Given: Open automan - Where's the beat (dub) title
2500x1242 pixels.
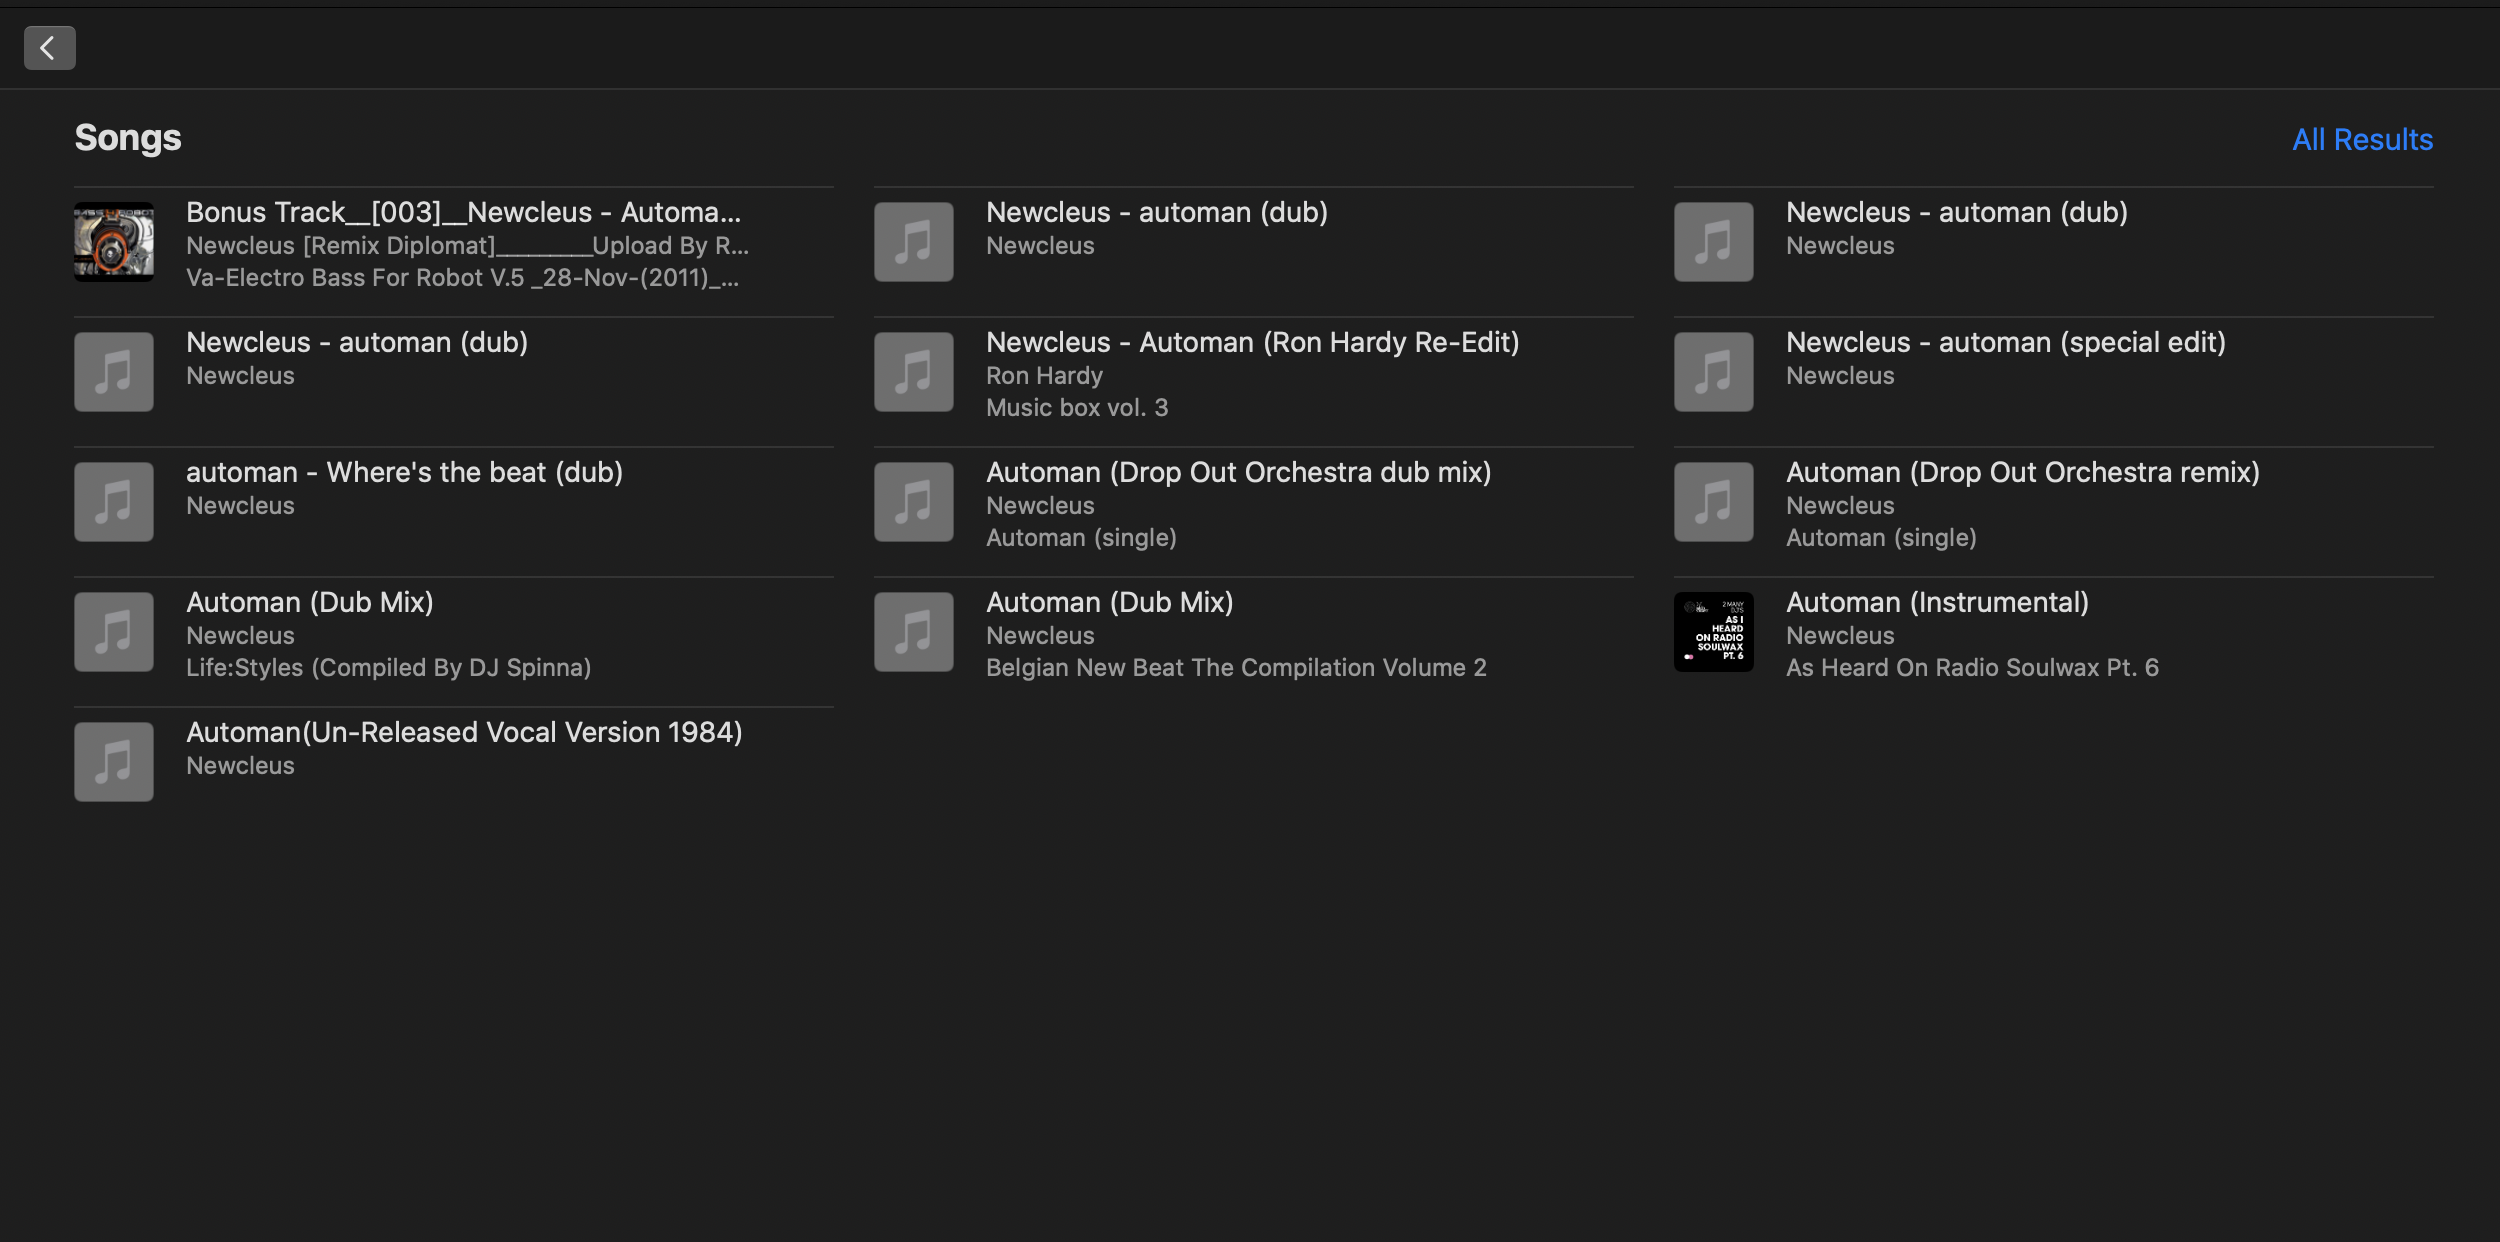Looking at the screenshot, I should (404, 472).
